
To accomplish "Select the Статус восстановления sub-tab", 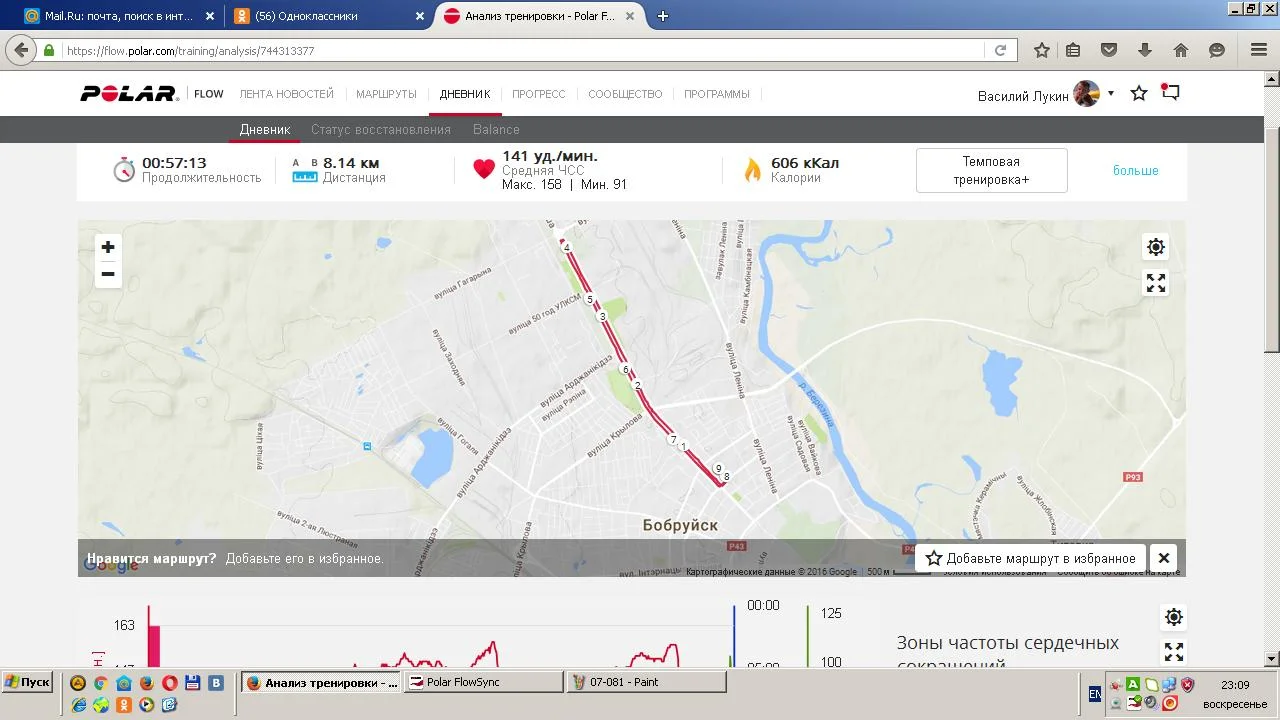I will [x=381, y=129].
